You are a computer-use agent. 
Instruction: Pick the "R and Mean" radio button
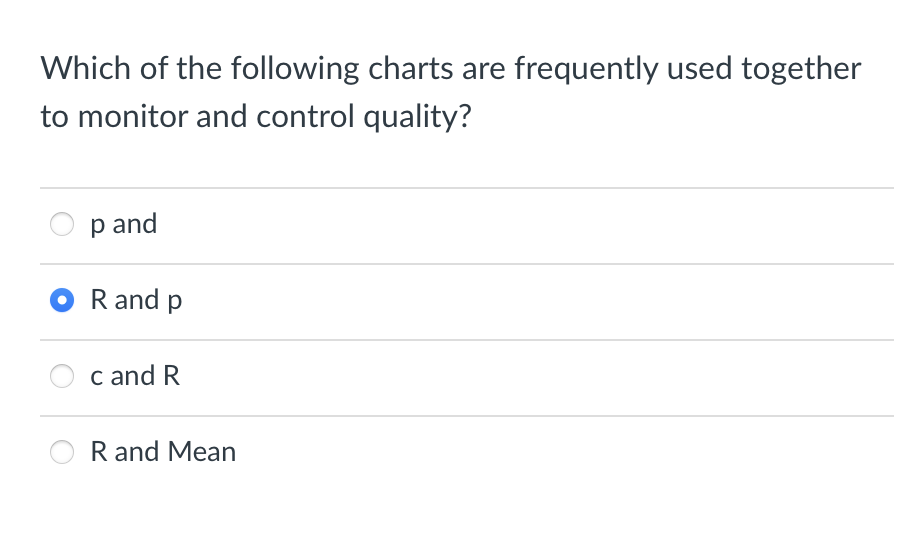coord(63,452)
